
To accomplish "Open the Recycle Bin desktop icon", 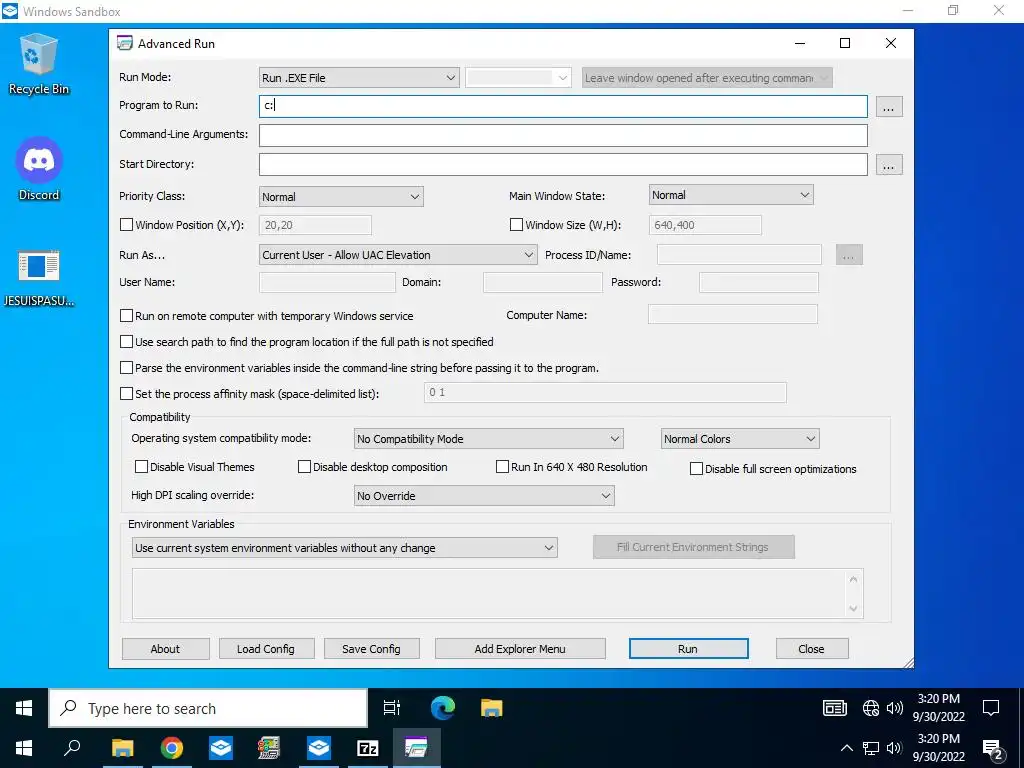I will [x=39, y=64].
